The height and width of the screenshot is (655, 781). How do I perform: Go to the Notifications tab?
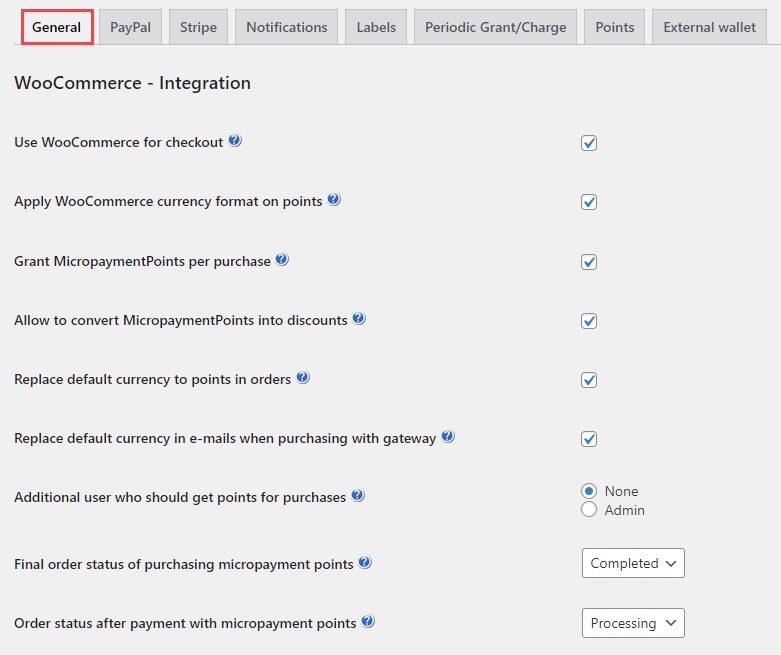[x=286, y=27]
